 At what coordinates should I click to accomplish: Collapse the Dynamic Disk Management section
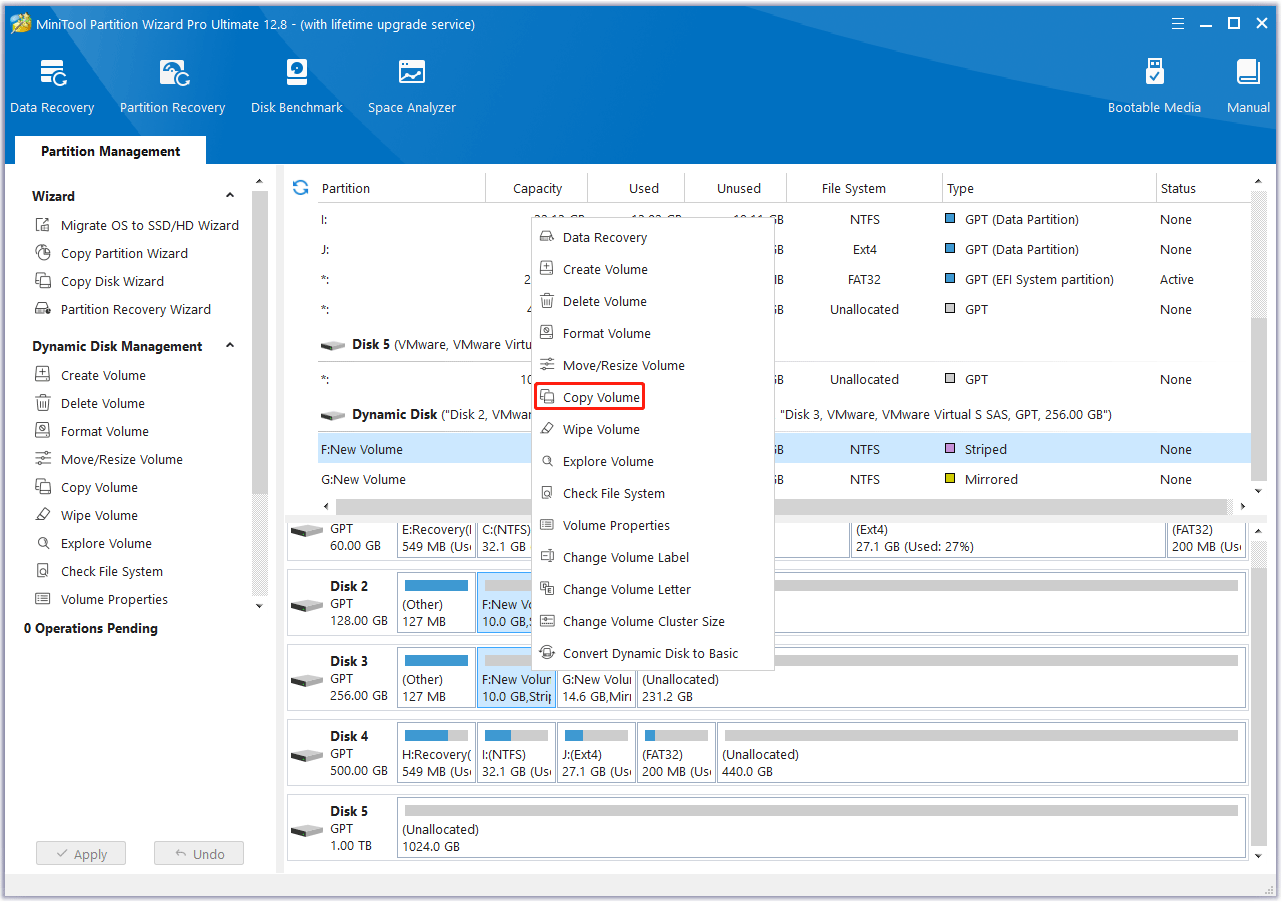[229, 346]
